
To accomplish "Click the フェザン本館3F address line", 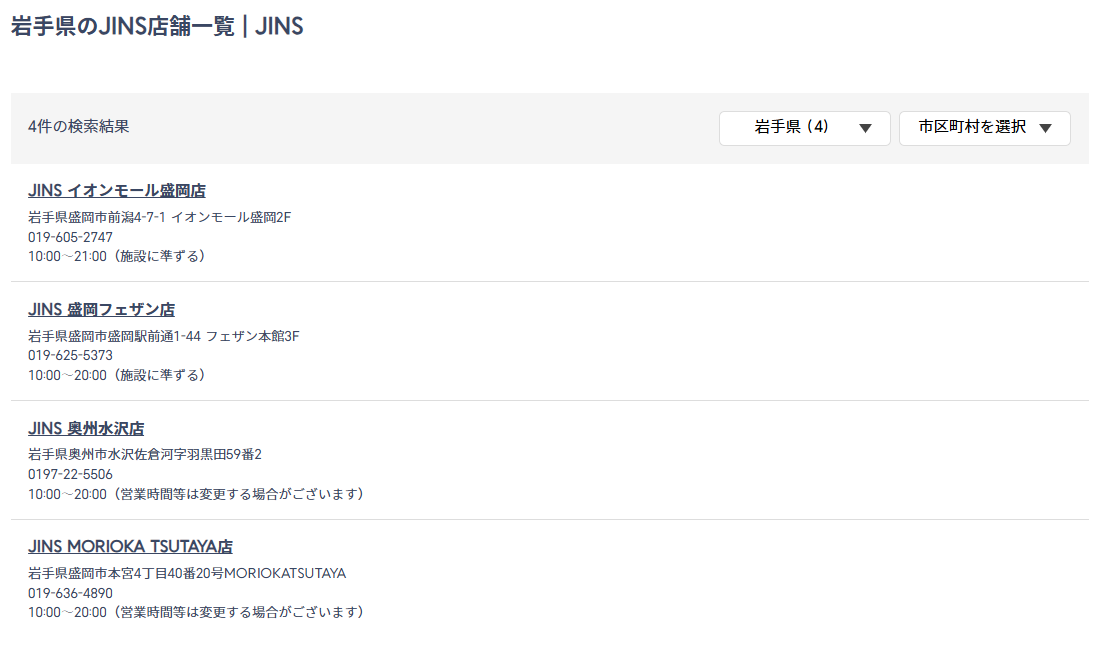I will 163,336.
